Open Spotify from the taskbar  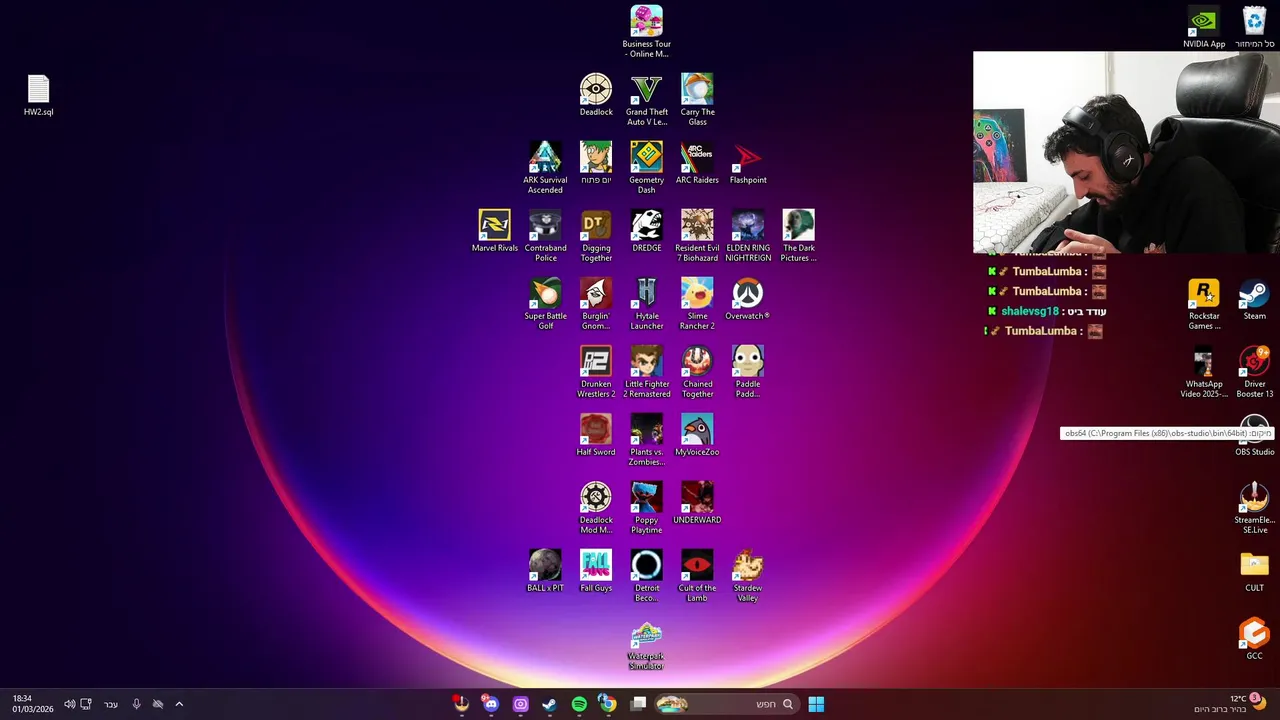tap(579, 704)
